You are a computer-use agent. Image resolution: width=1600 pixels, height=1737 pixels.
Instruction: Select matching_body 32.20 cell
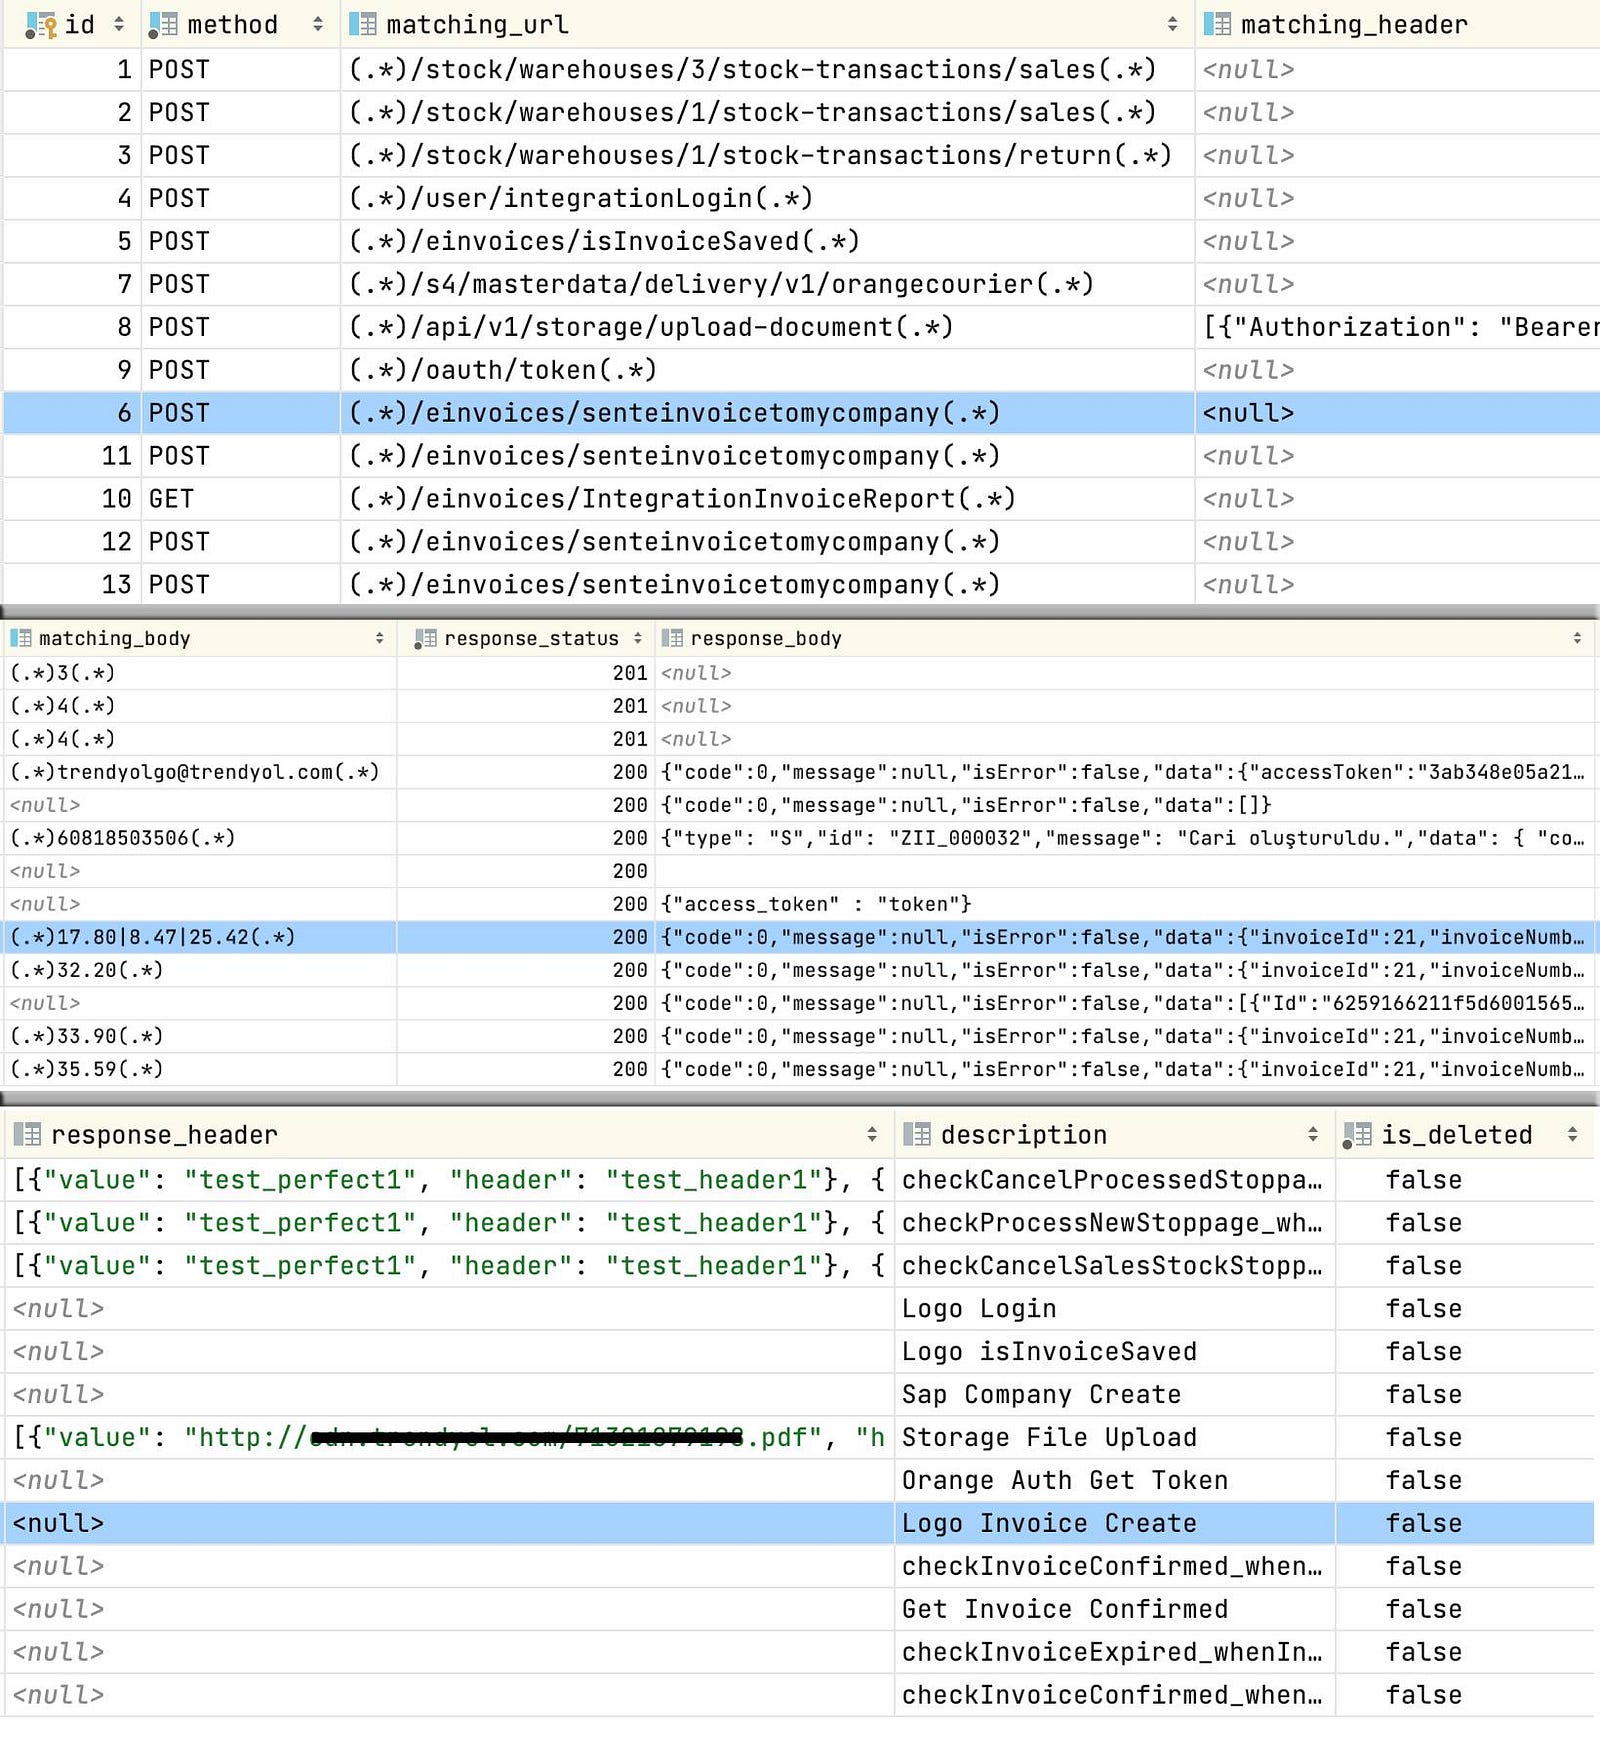coord(200,970)
